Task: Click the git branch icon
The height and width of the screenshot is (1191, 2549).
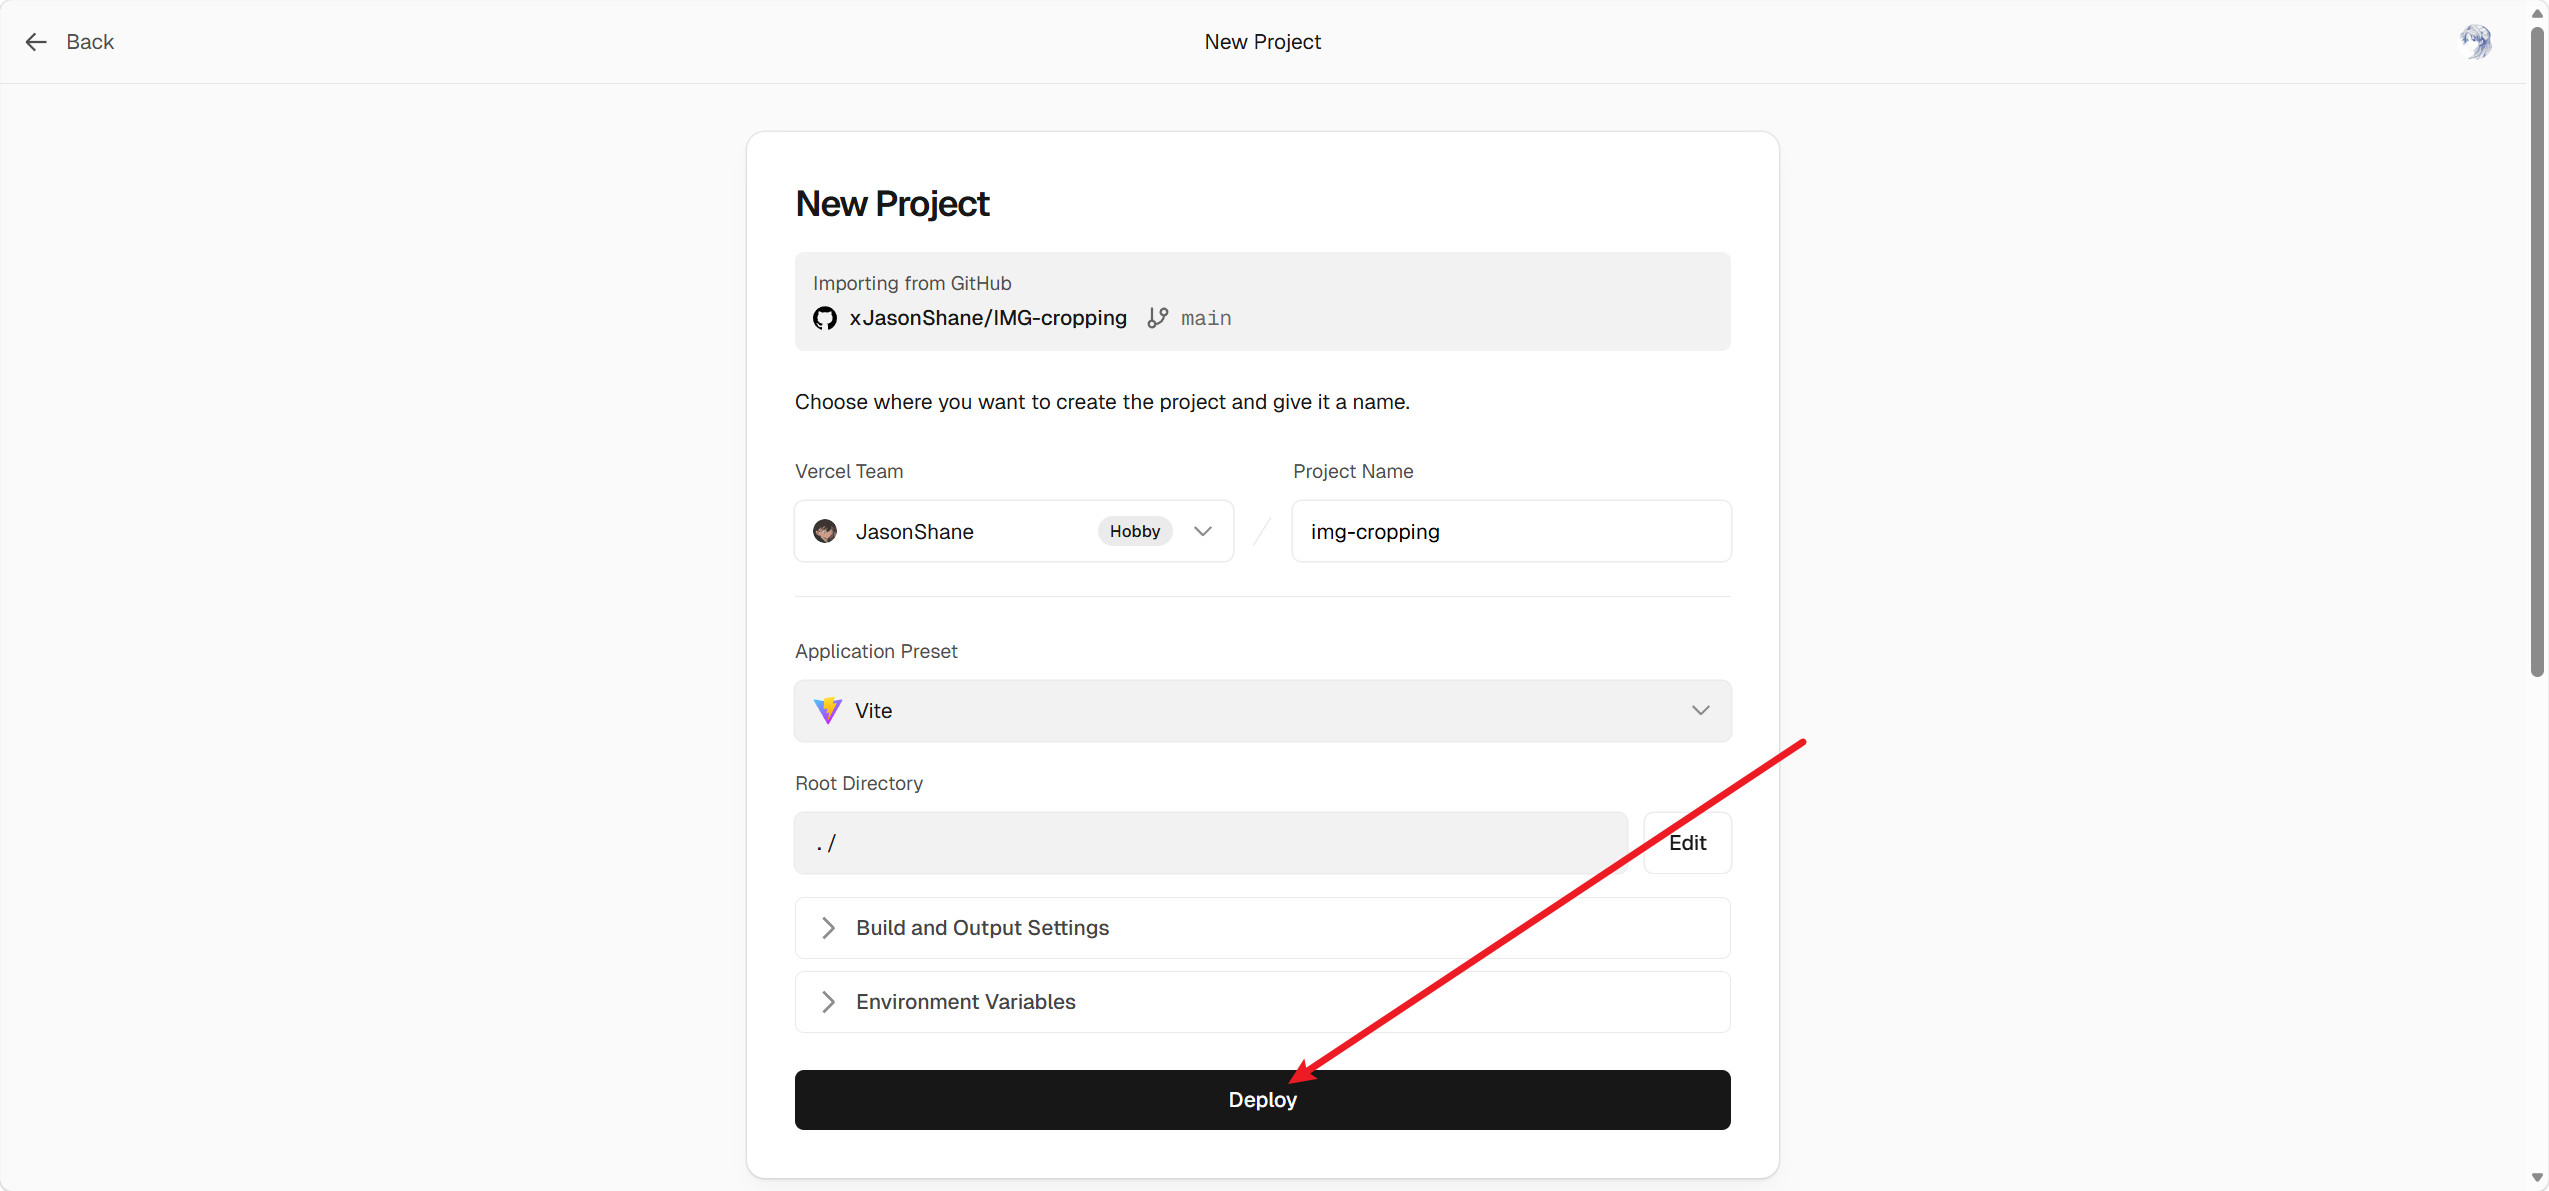Action: tap(1157, 318)
